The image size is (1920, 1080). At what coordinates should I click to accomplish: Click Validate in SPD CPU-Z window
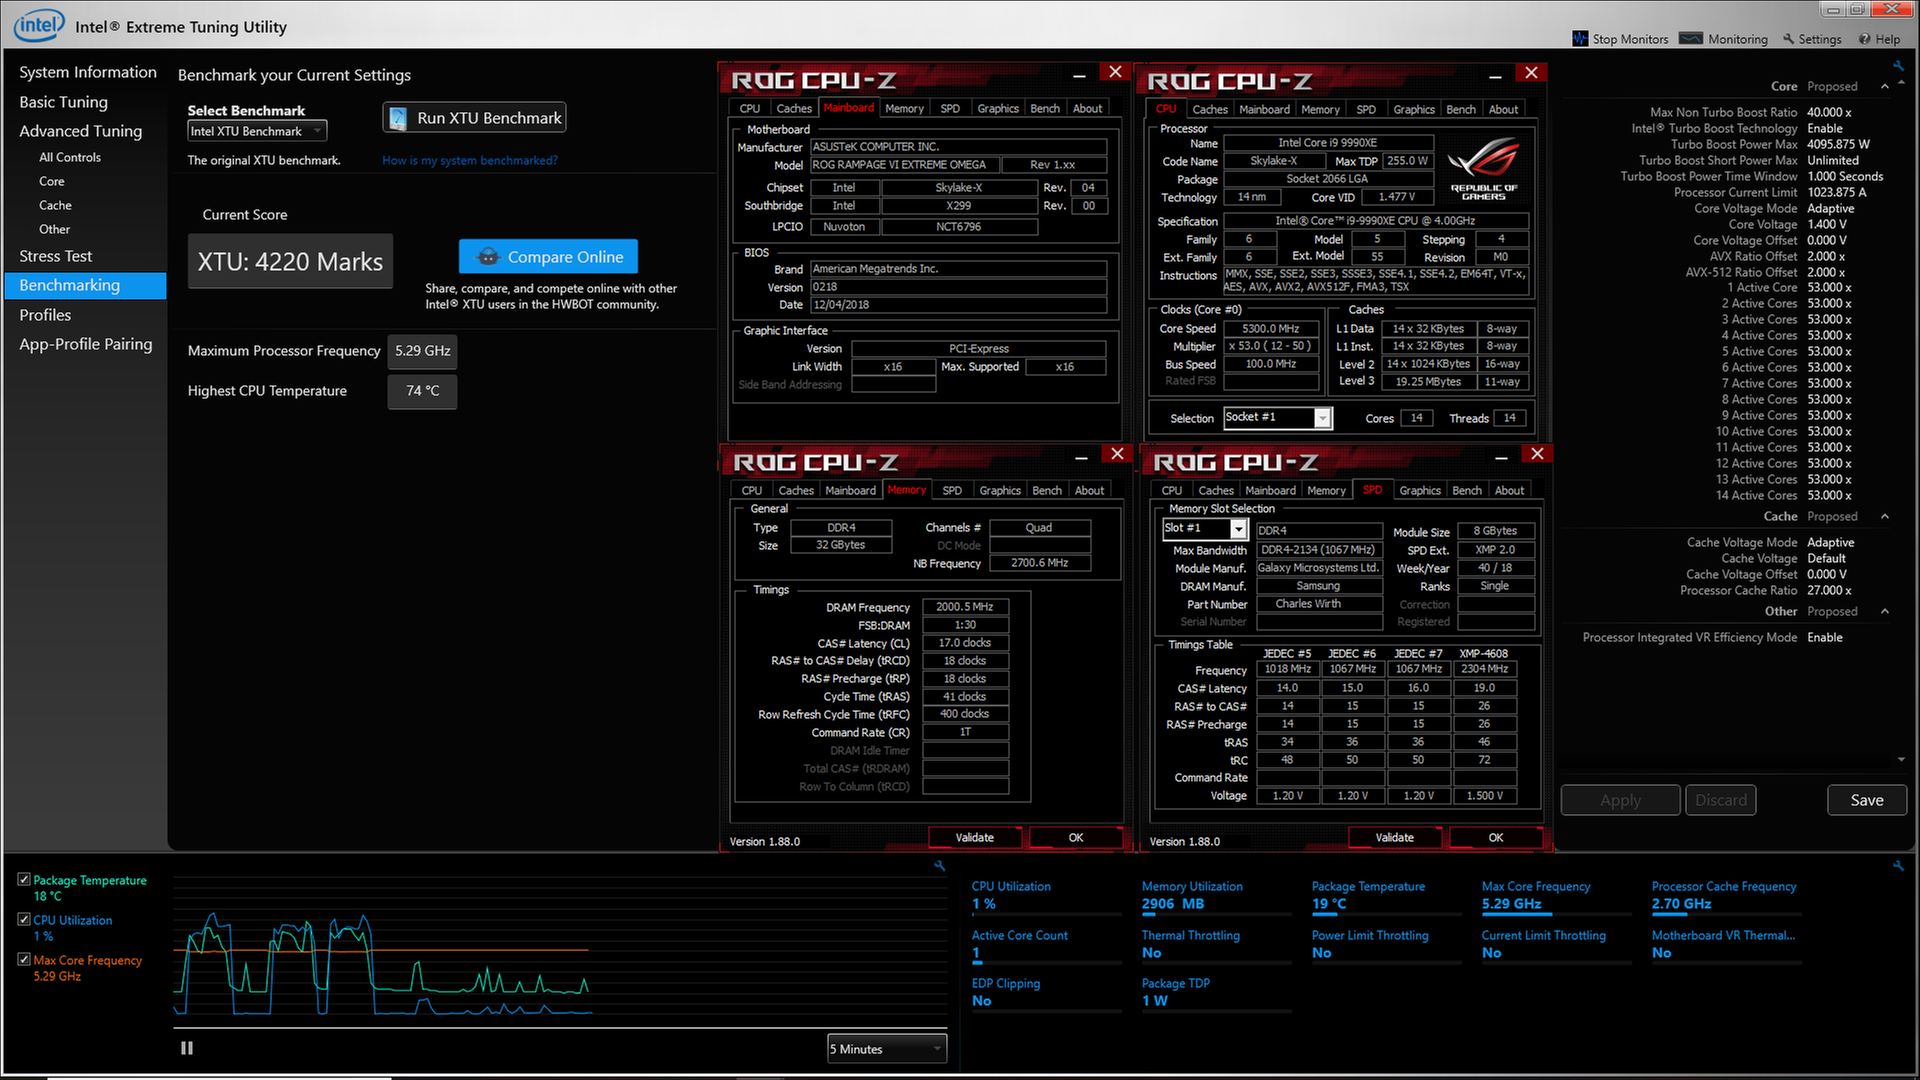(1394, 838)
